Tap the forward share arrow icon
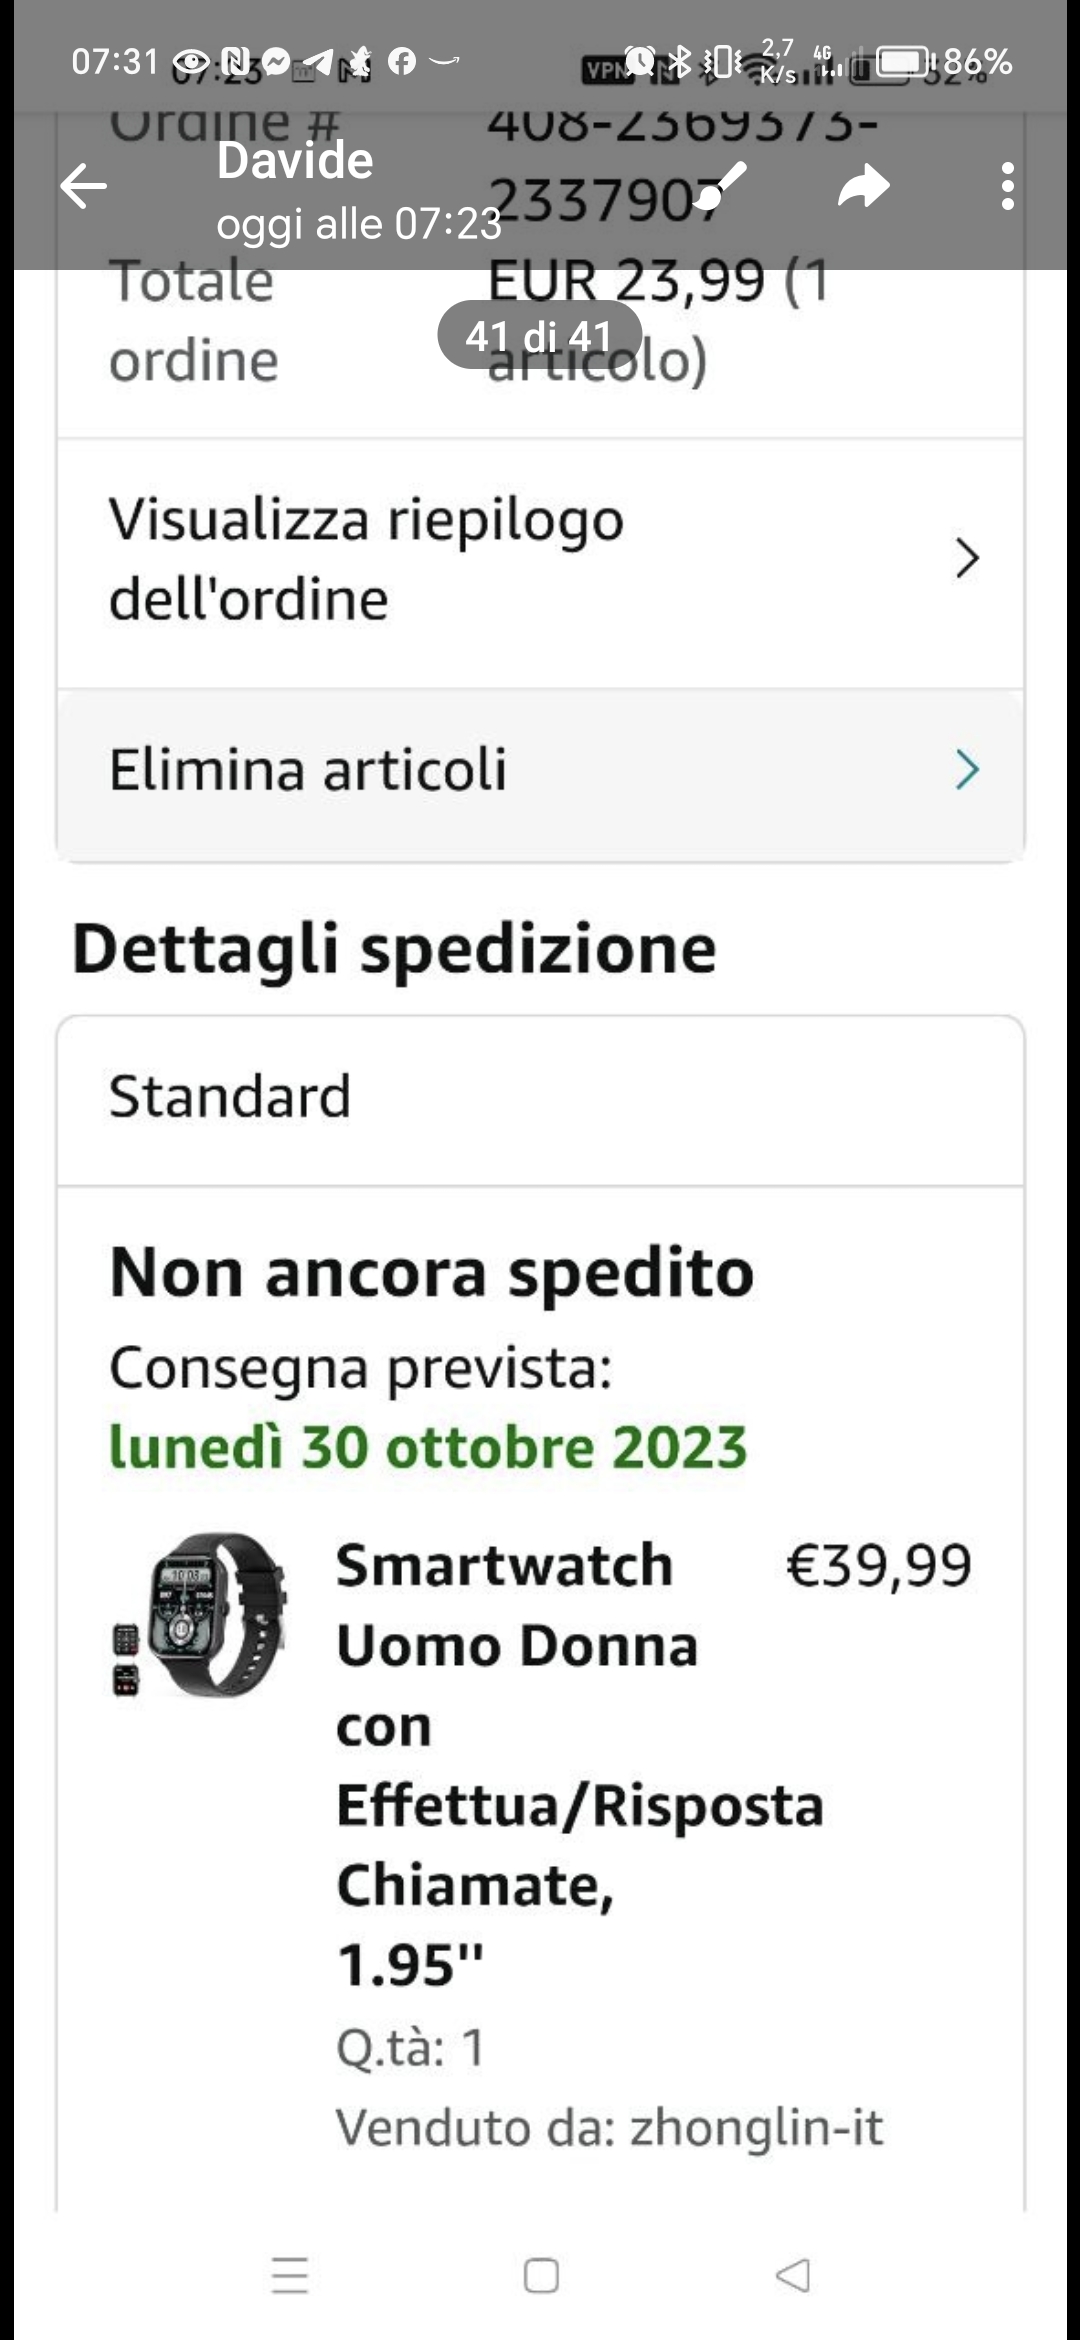1080x2340 pixels. pyautogui.click(x=864, y=186)
